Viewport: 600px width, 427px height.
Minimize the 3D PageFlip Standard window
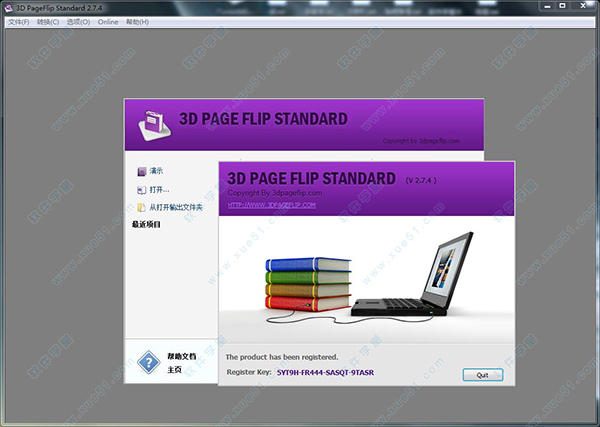[548, 6]
